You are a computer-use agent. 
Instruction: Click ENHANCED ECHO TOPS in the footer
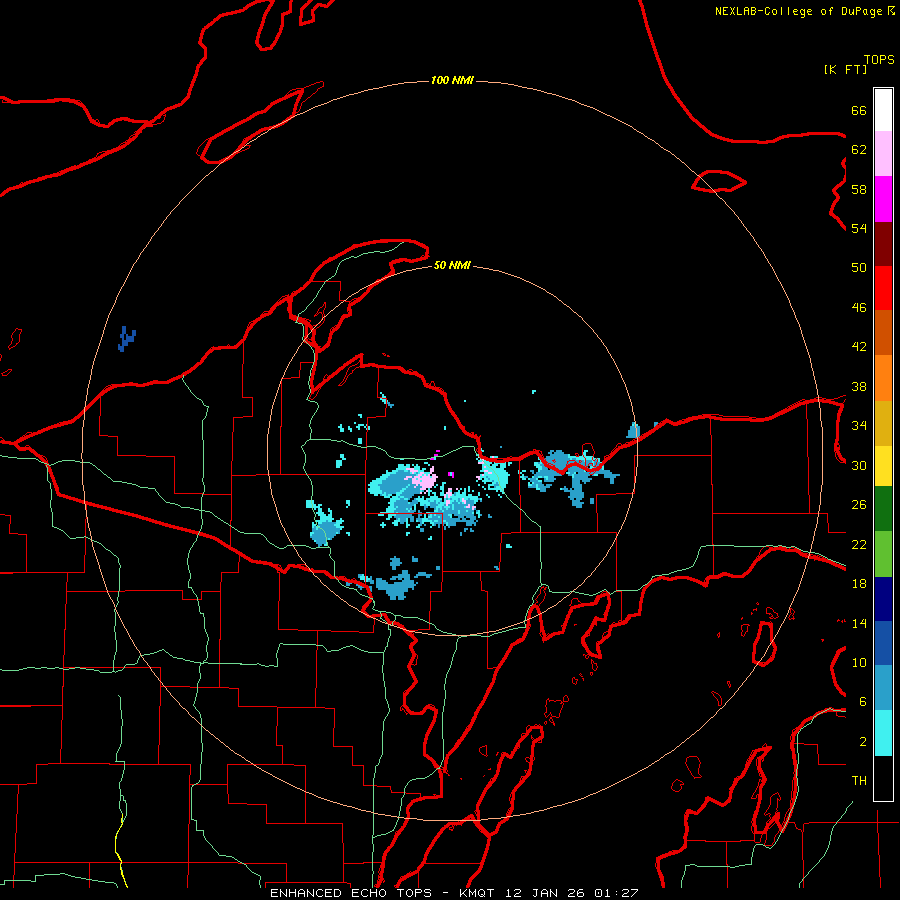tap(351, 893)
